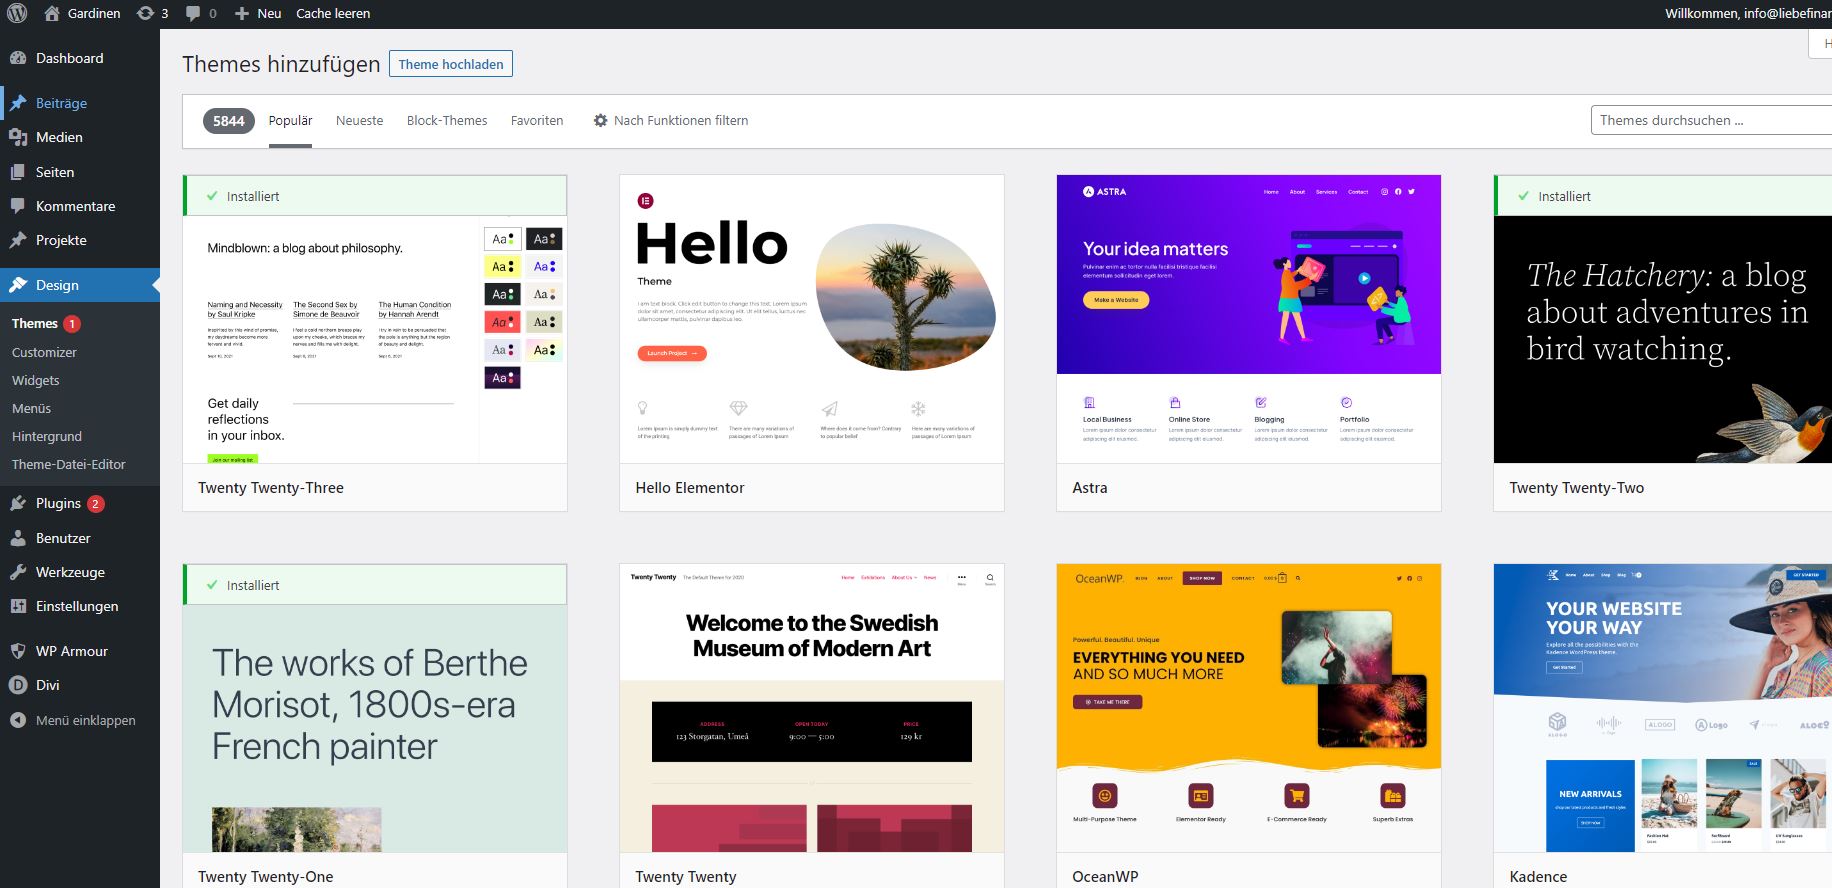The image size is (1832, 888).
Task: Open the Menüs submenu link
Action: click(31, 408)
